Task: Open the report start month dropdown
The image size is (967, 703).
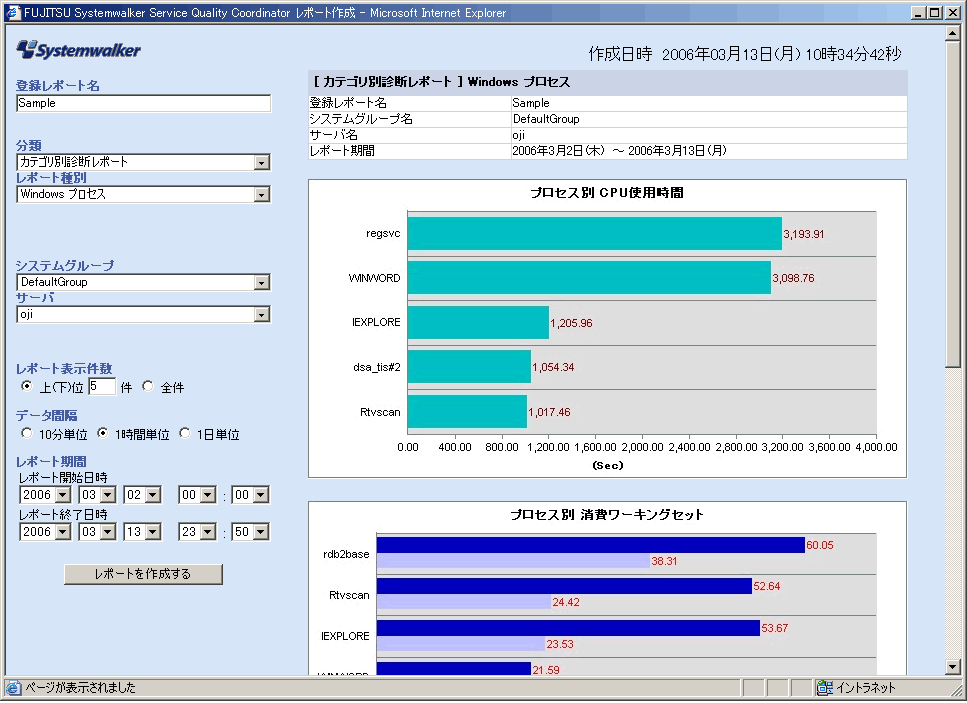Action: 97,495
